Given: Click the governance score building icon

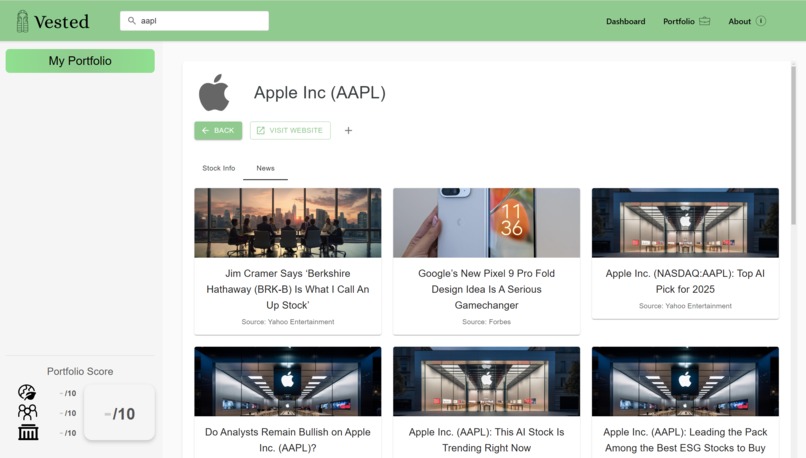Looking at the screenshot, I should [x=28, y=432].
